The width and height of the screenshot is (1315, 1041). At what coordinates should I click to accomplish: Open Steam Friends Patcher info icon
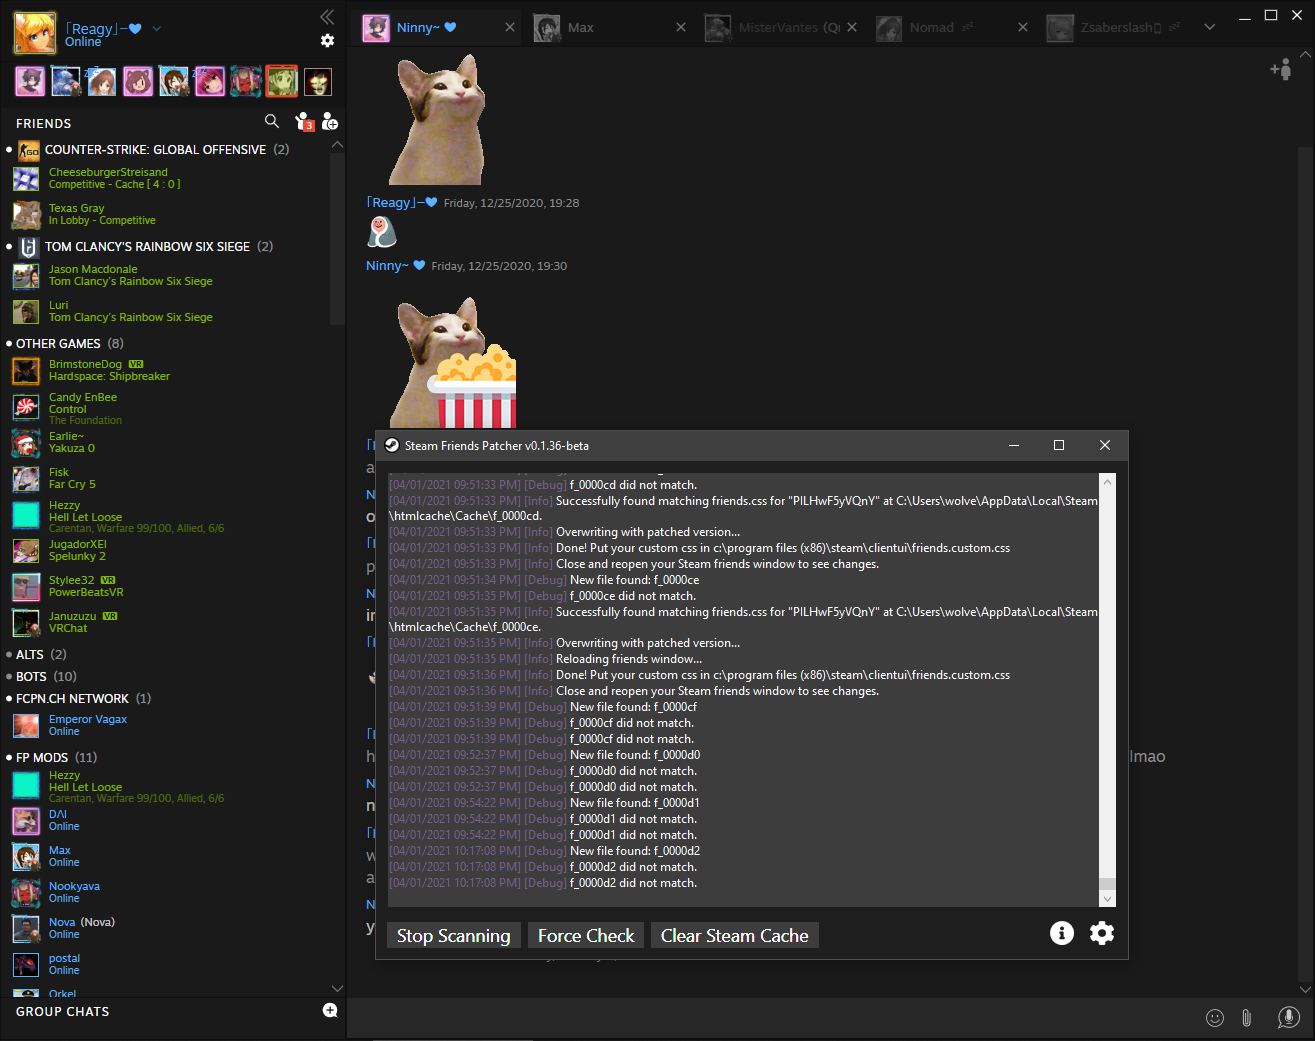1062,933
